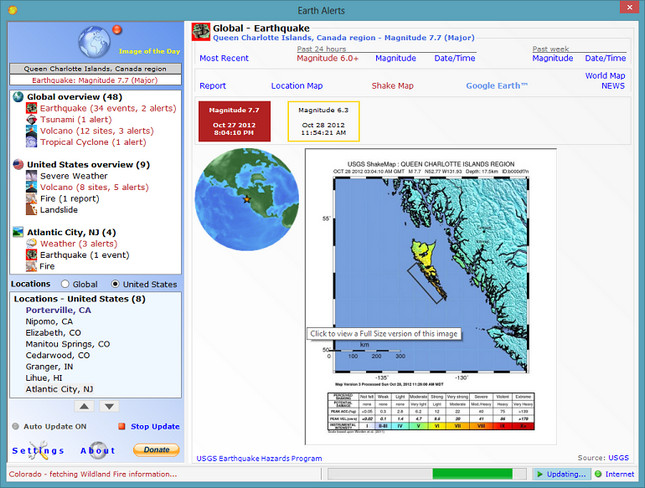The height and width of the screenshot is (488, 645).
Task: Select the Global locations radio button
Action: (66, 284)
